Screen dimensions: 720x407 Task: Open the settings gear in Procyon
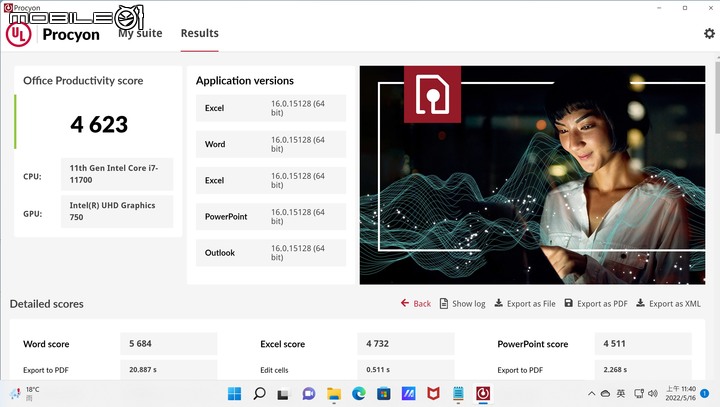point(709,34)
